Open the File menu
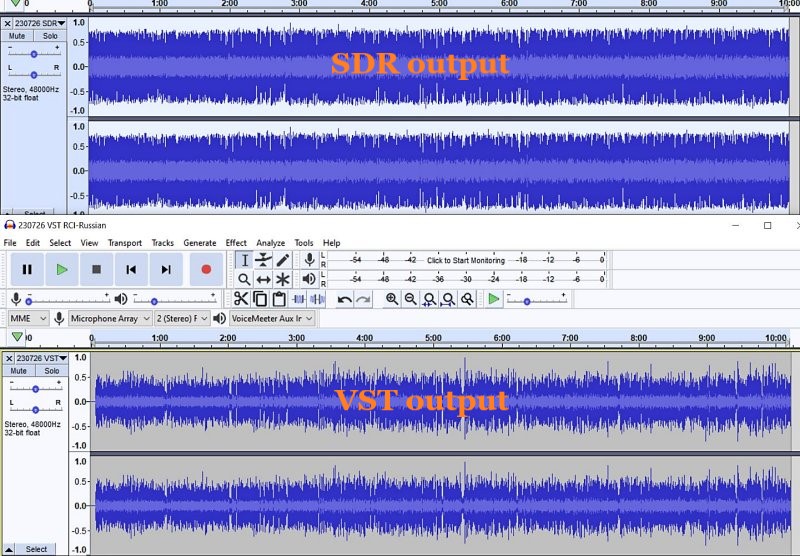This screenshot has height=556, width=800. tap(10, 243)
